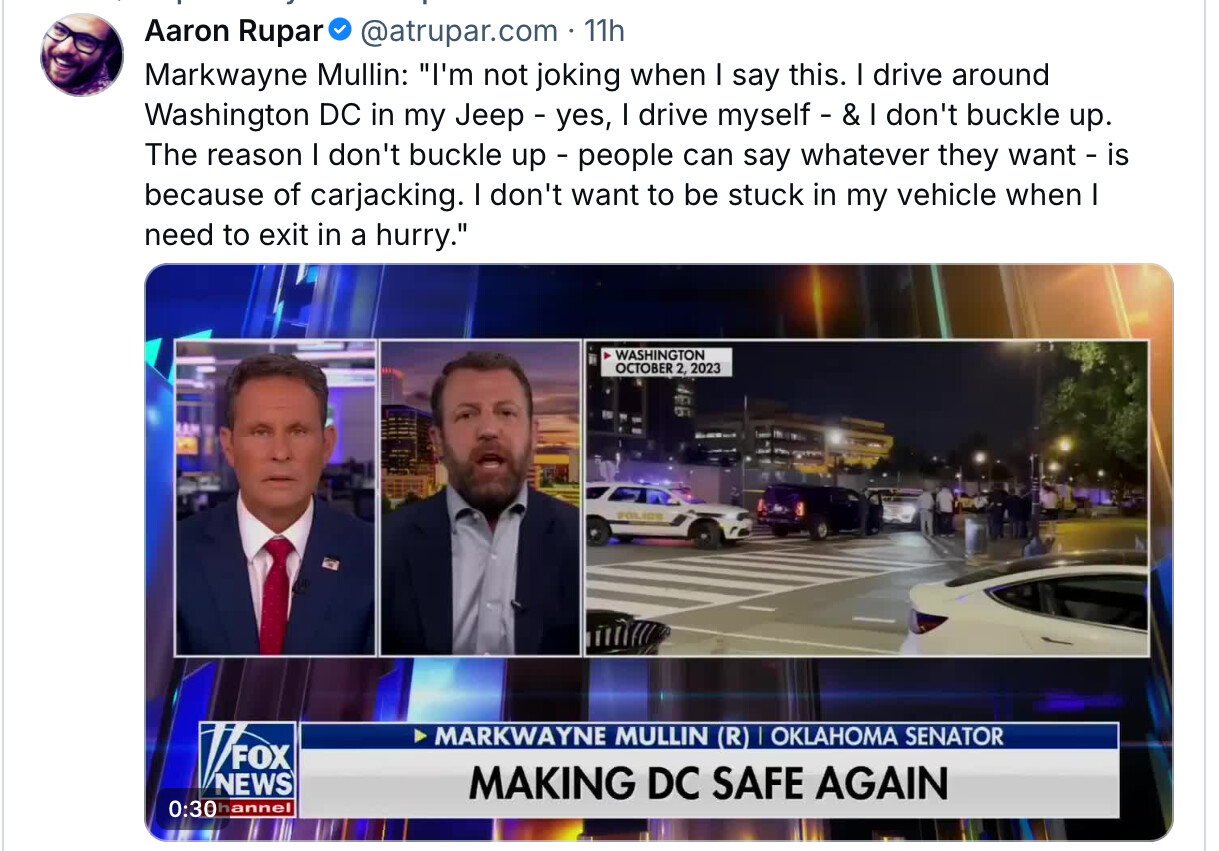Click the white car in foreground footage
The width and height of the screenshot is (1219, 851).
1030,605
